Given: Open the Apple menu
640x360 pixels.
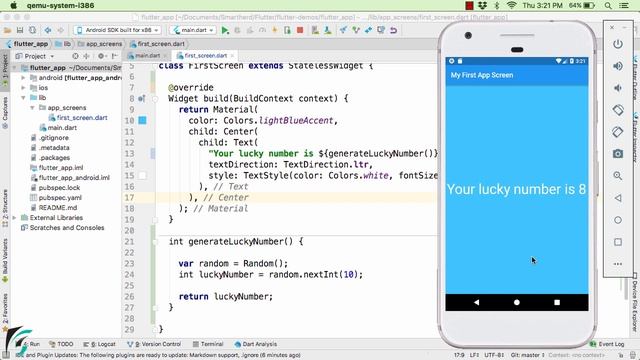Looking at the screenshot, I should tap(13, 6).
